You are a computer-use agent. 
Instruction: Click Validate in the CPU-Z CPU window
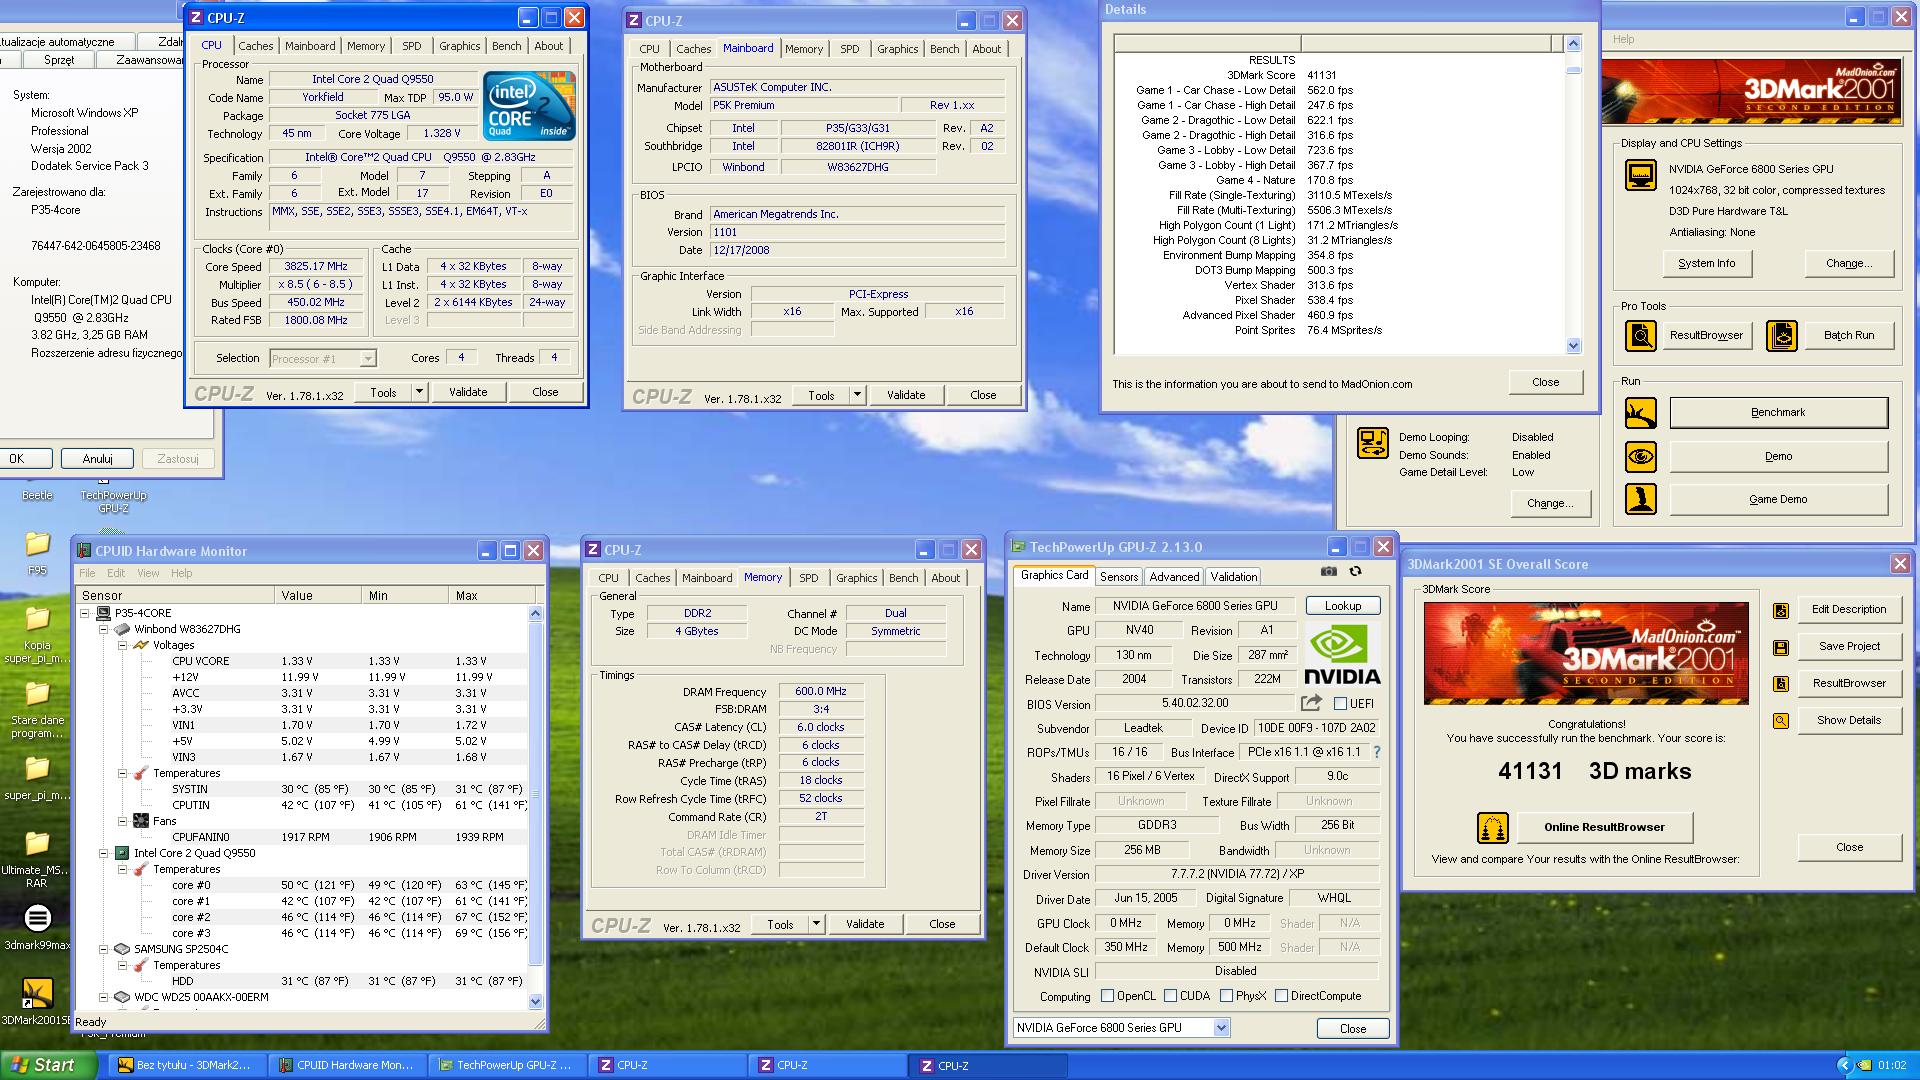click(x=467, y=392)
